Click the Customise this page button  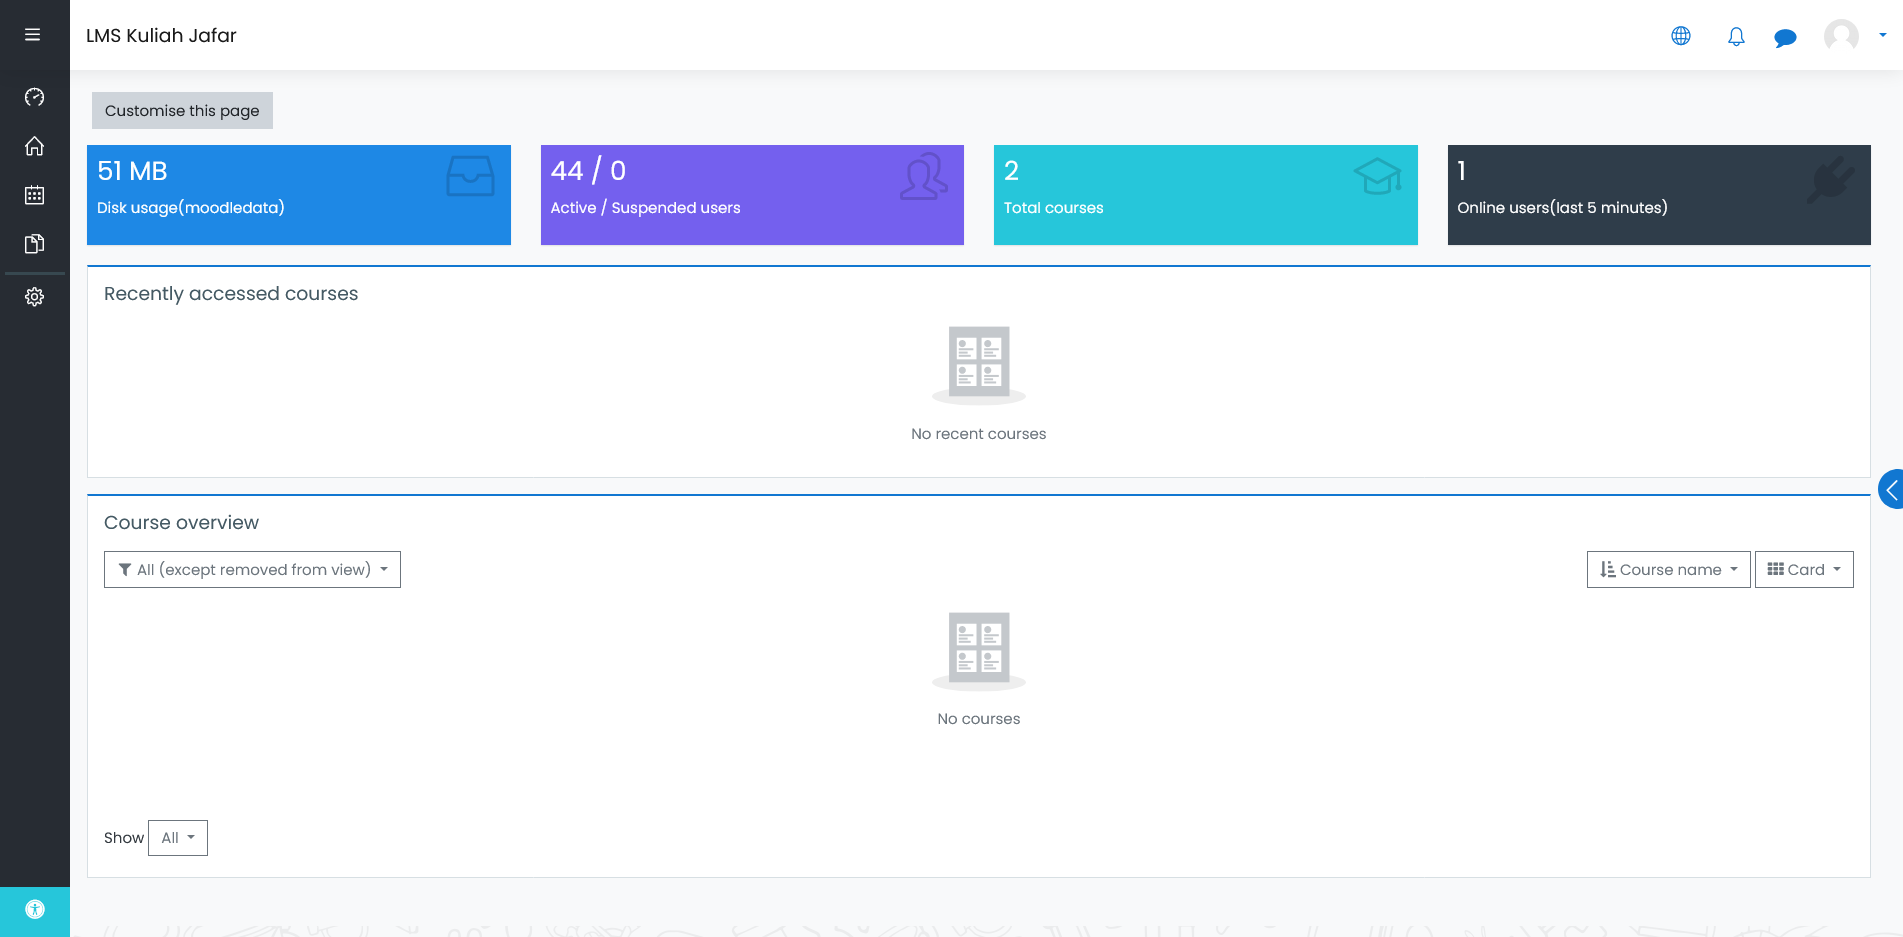pos(182,111)
